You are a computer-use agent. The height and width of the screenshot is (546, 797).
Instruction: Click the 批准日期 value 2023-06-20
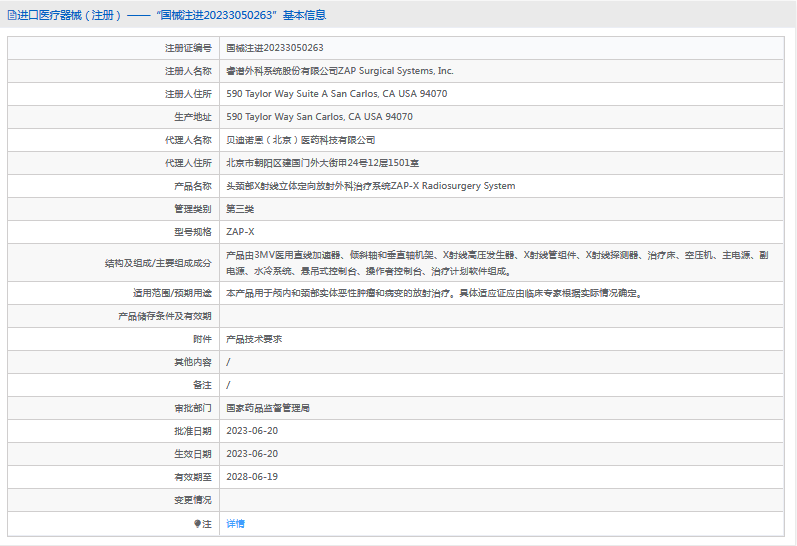pyautogui.click(x=252, y=431)
